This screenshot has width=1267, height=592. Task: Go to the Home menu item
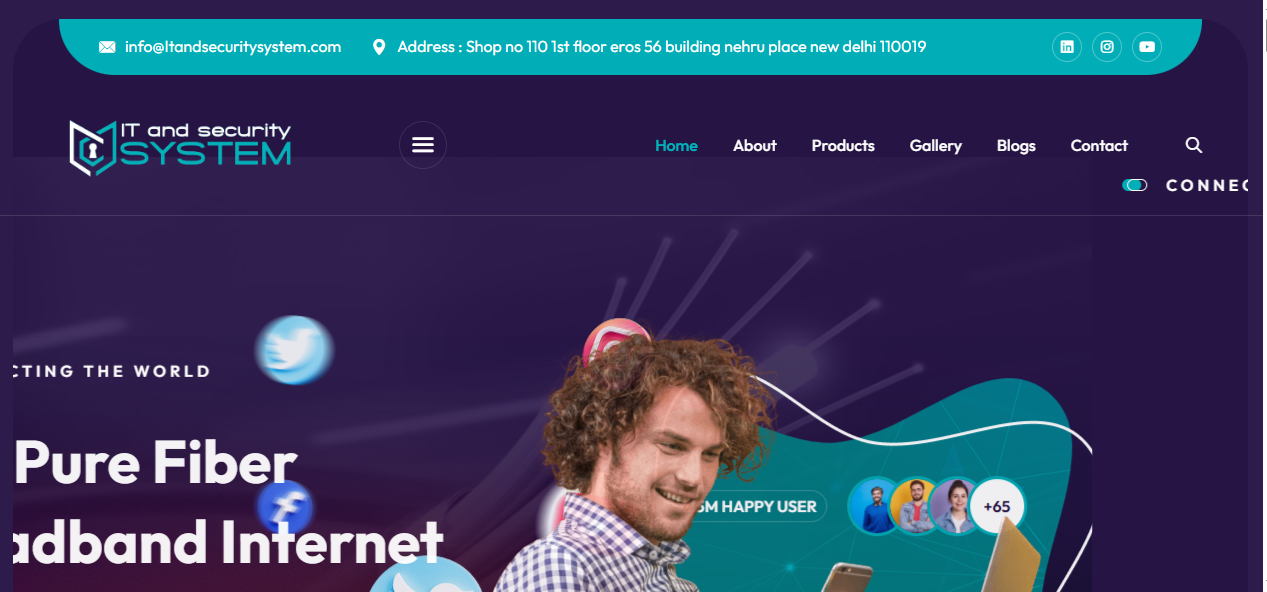pyautogui.click(x=676, y=146)
